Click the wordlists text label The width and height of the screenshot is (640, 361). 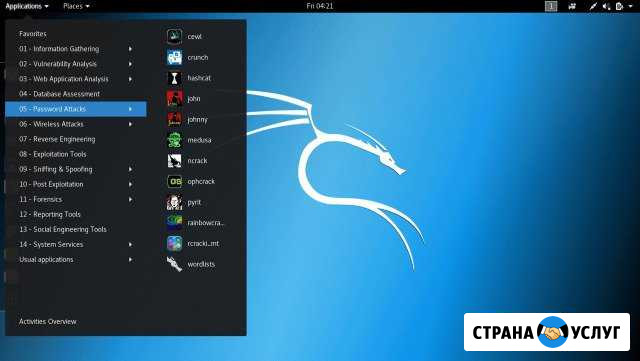201,264
